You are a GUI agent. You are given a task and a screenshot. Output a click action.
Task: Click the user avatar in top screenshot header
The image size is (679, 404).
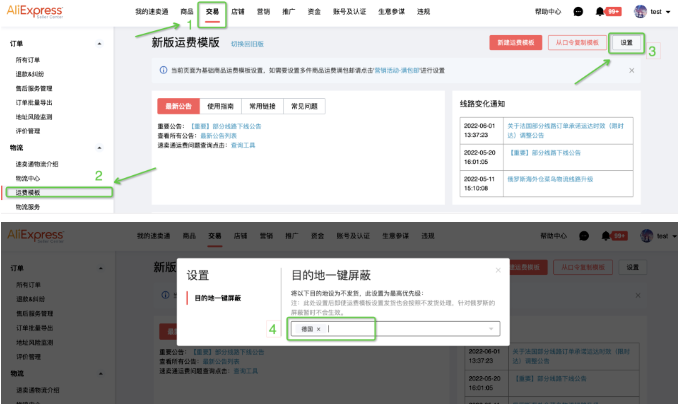[640, 12]
